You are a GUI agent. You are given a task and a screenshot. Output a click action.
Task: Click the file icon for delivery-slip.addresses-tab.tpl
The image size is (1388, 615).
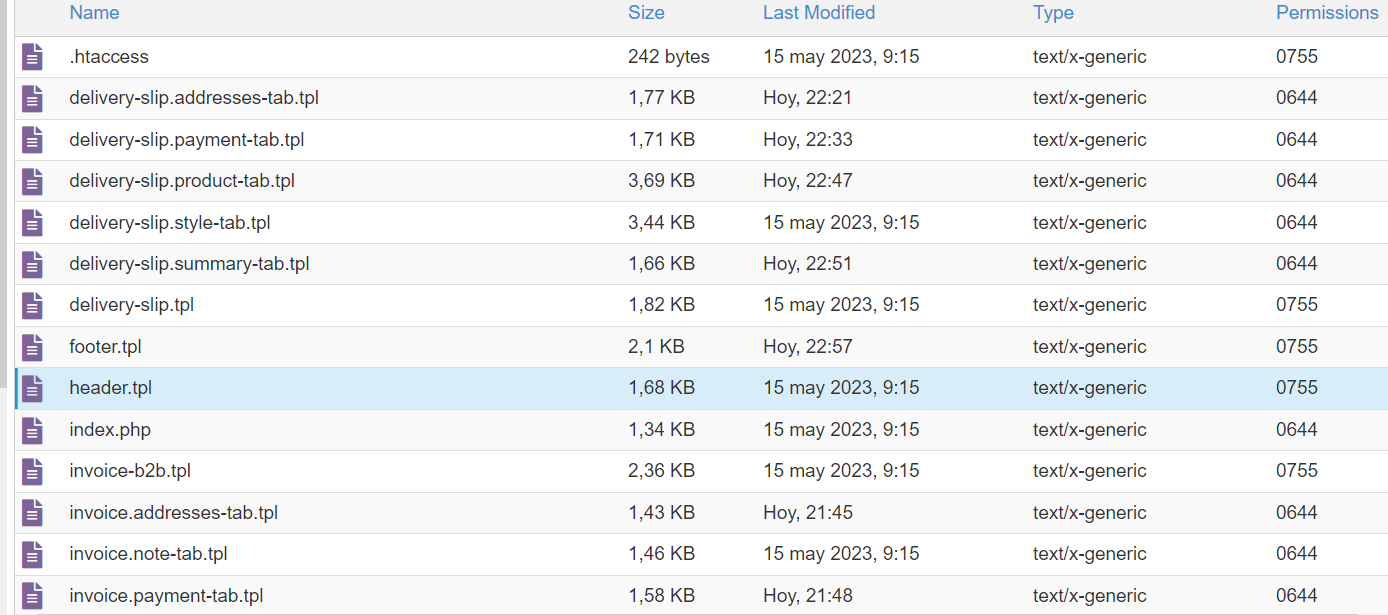tap(33, 98)
